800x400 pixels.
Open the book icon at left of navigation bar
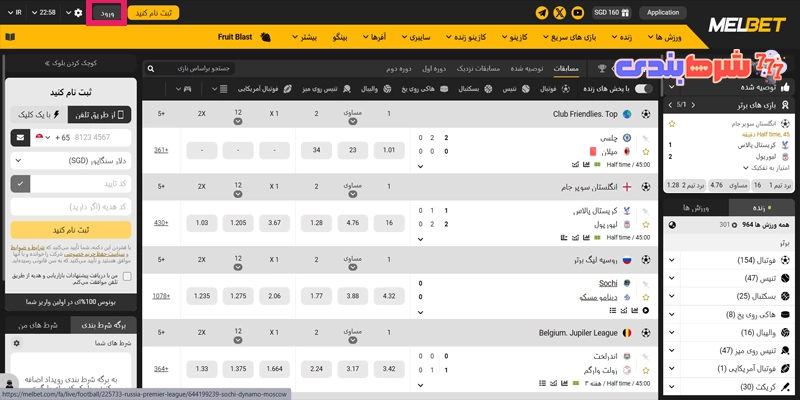[x=10, y=37]
